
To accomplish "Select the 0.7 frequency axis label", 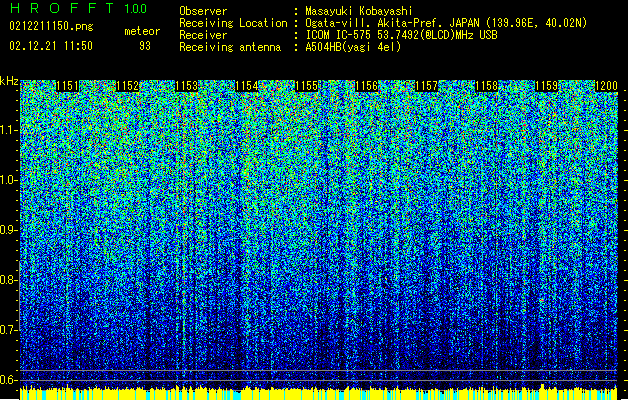I will (x=9, y=330).
